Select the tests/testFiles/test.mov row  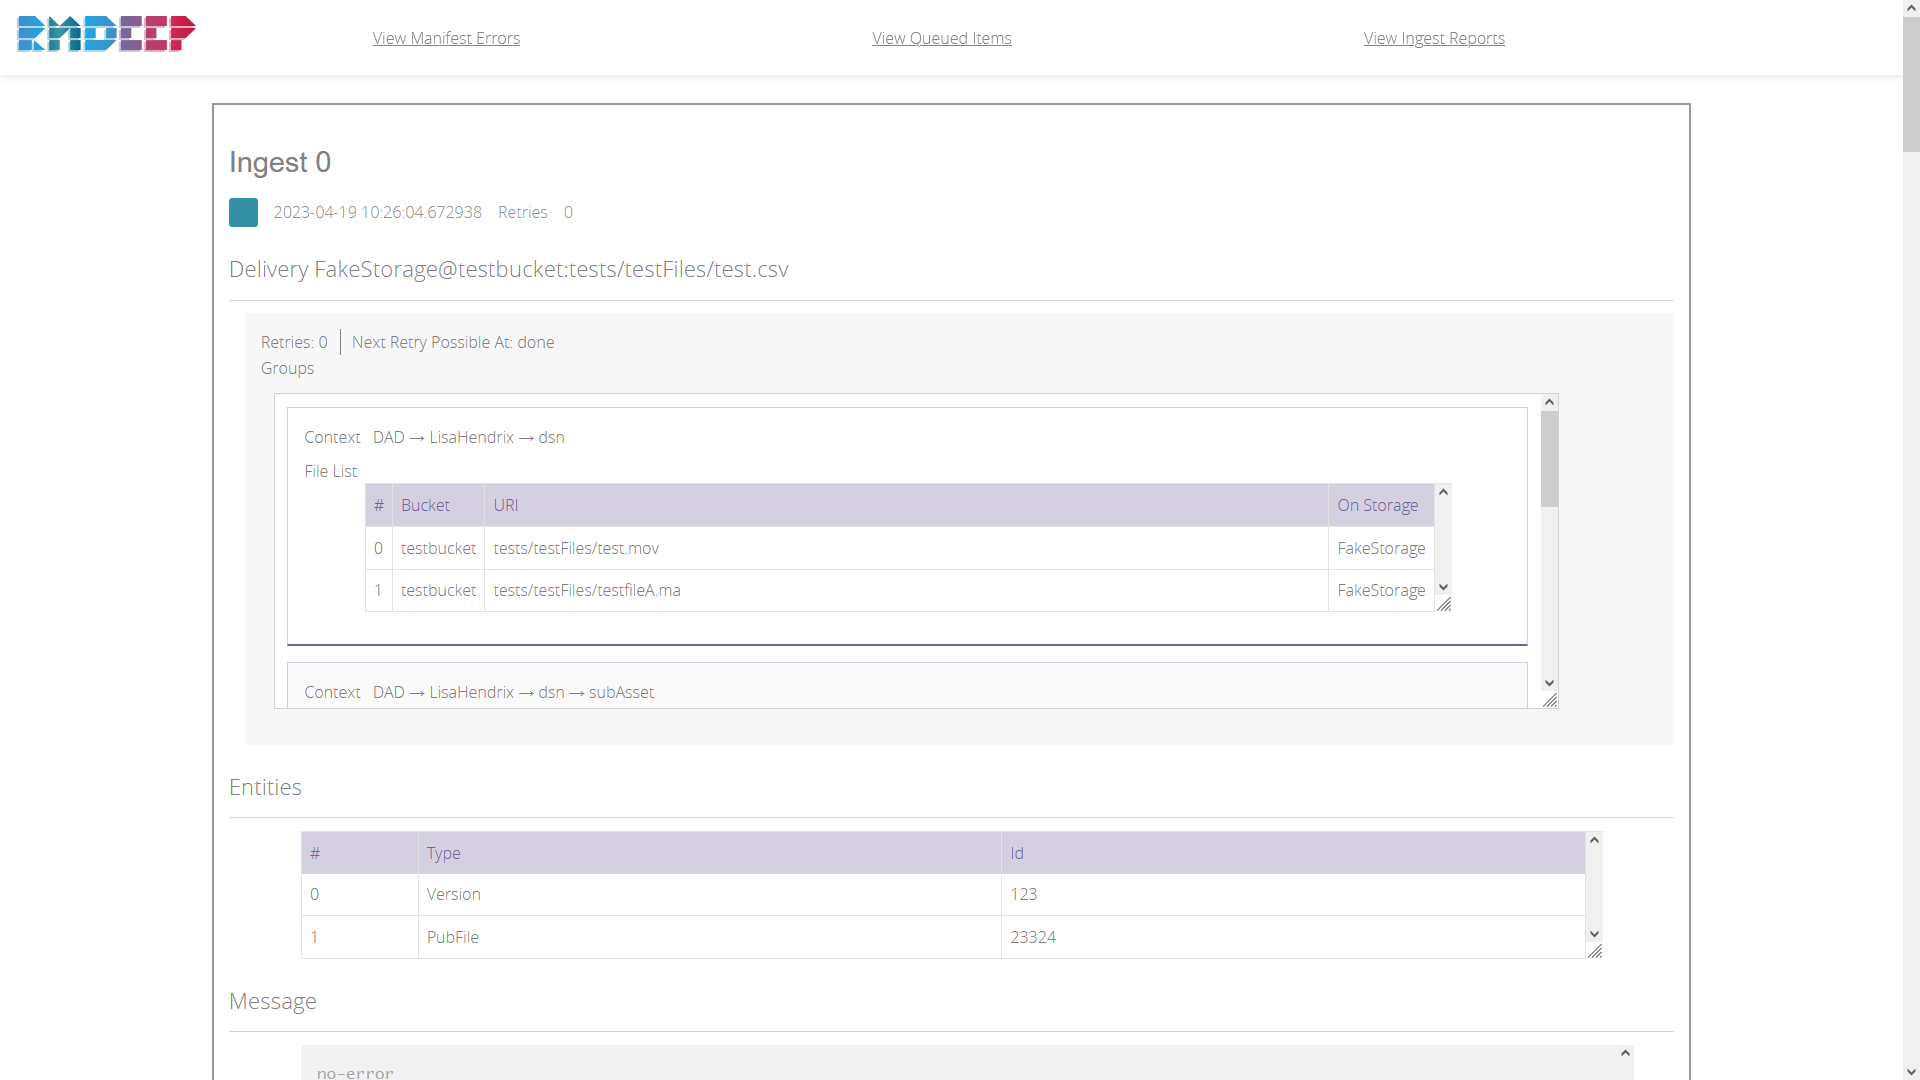click(x=576, y=548)
